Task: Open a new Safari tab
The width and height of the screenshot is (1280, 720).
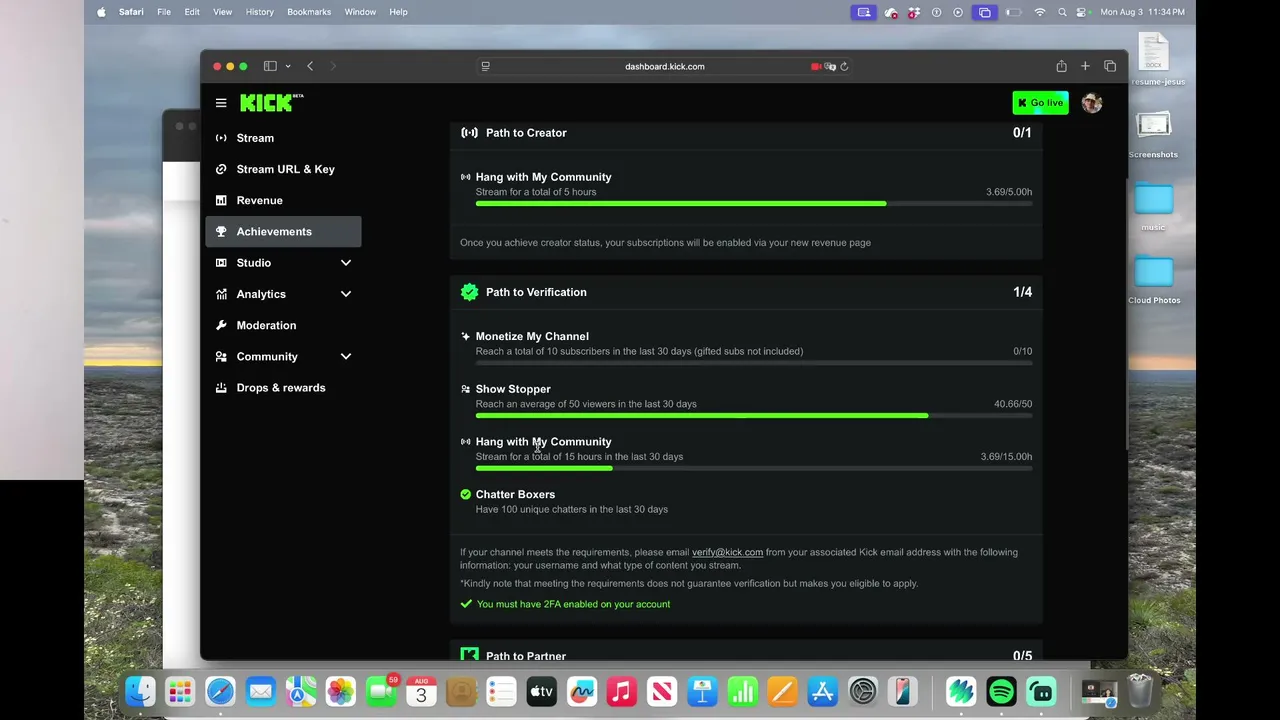Action: (1085, 66)
